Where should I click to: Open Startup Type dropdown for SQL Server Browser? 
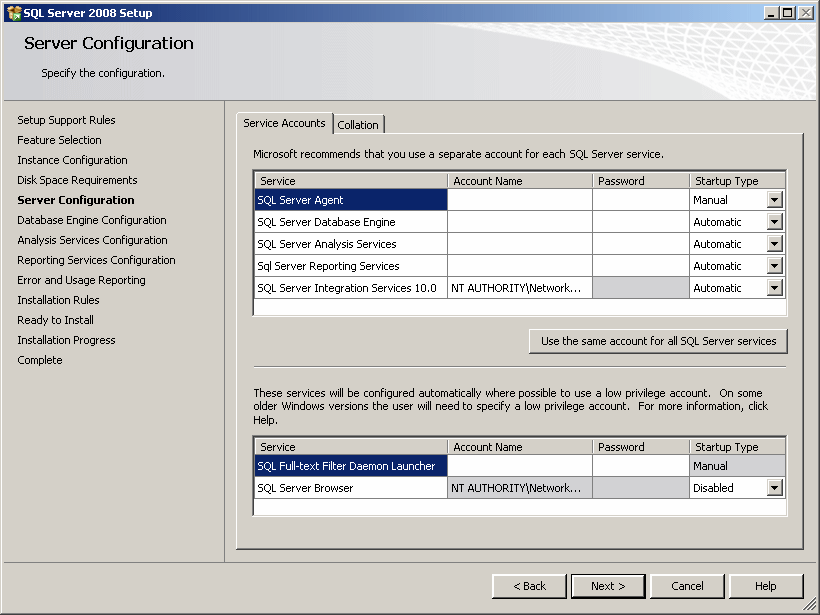pos(775,488)
